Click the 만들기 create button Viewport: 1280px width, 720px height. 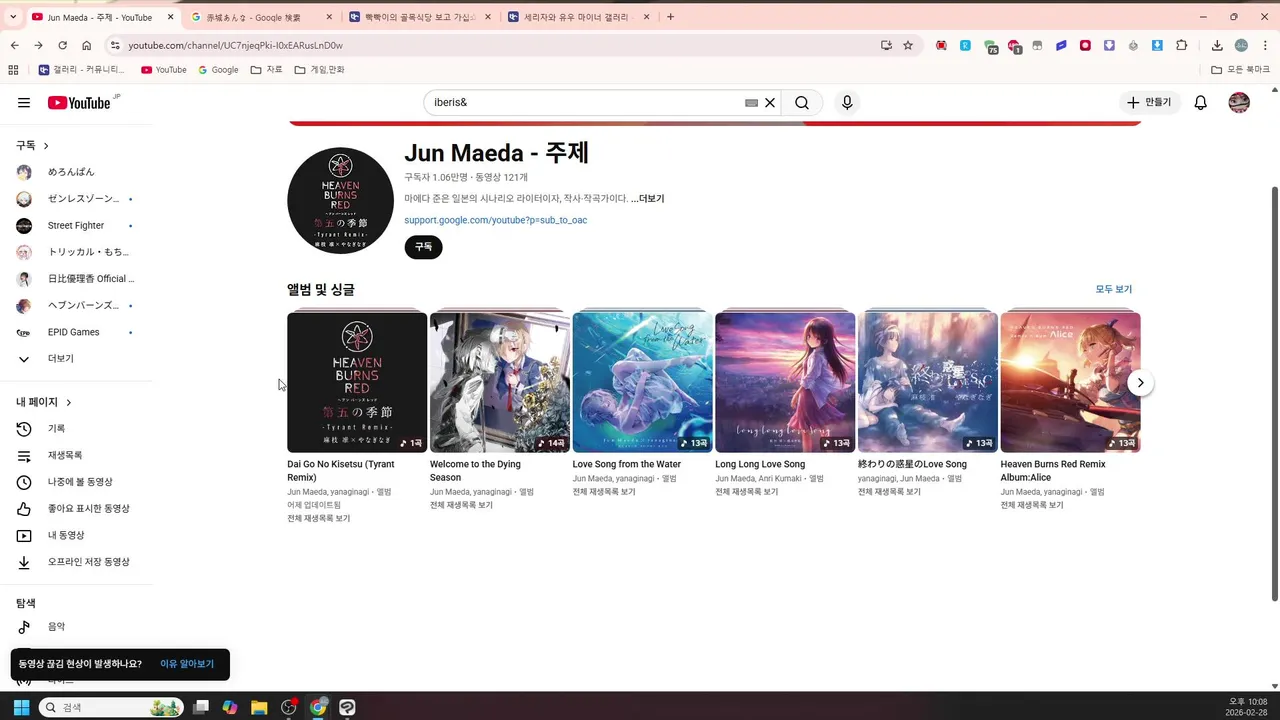(1149, 103)
